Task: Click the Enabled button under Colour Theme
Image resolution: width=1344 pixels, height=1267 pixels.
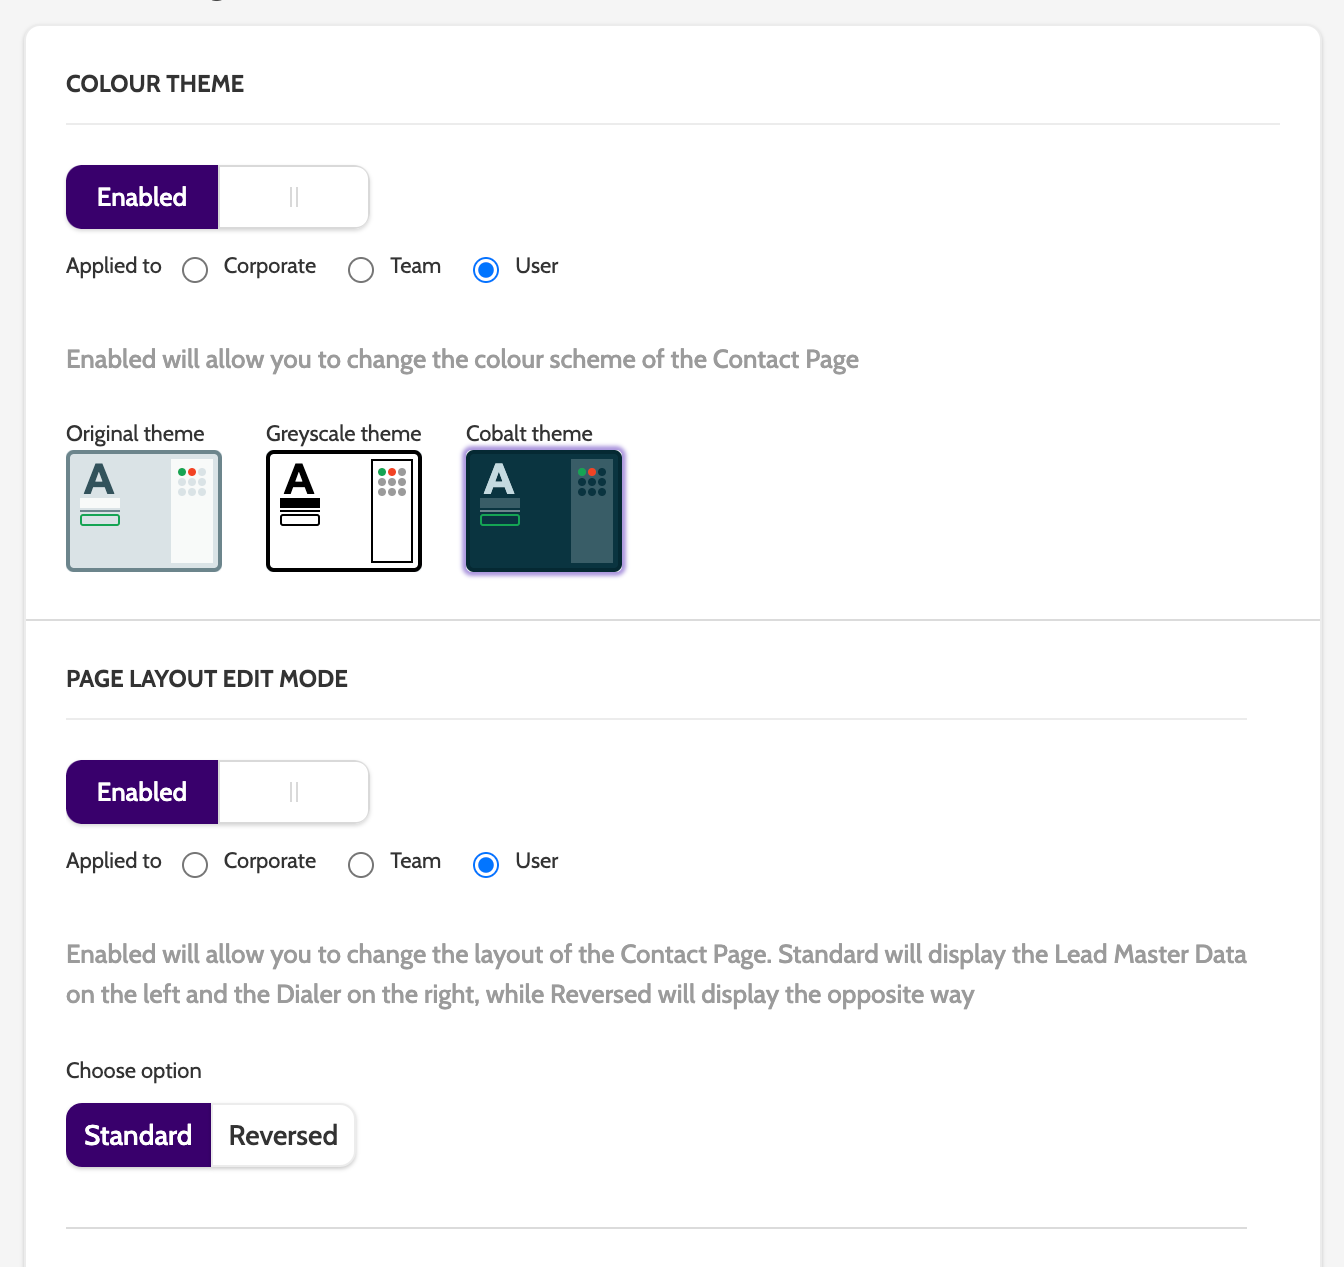Action: 142,197
